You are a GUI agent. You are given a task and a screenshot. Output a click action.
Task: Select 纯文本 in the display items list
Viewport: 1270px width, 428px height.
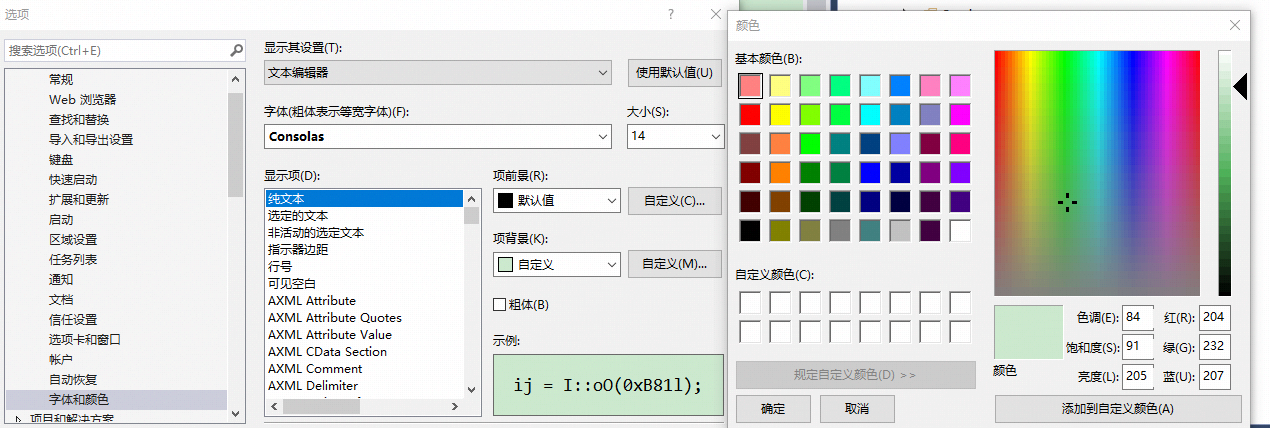point(364,198)
